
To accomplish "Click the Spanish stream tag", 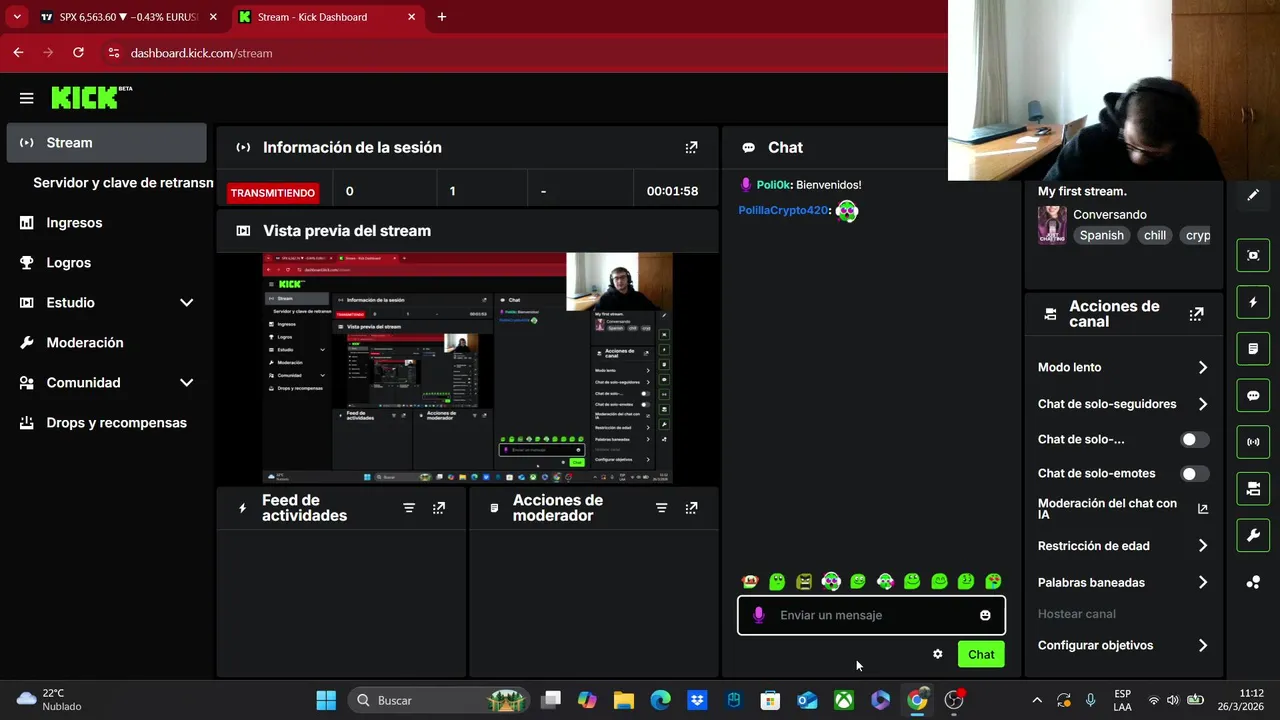I will [1101, 235].
